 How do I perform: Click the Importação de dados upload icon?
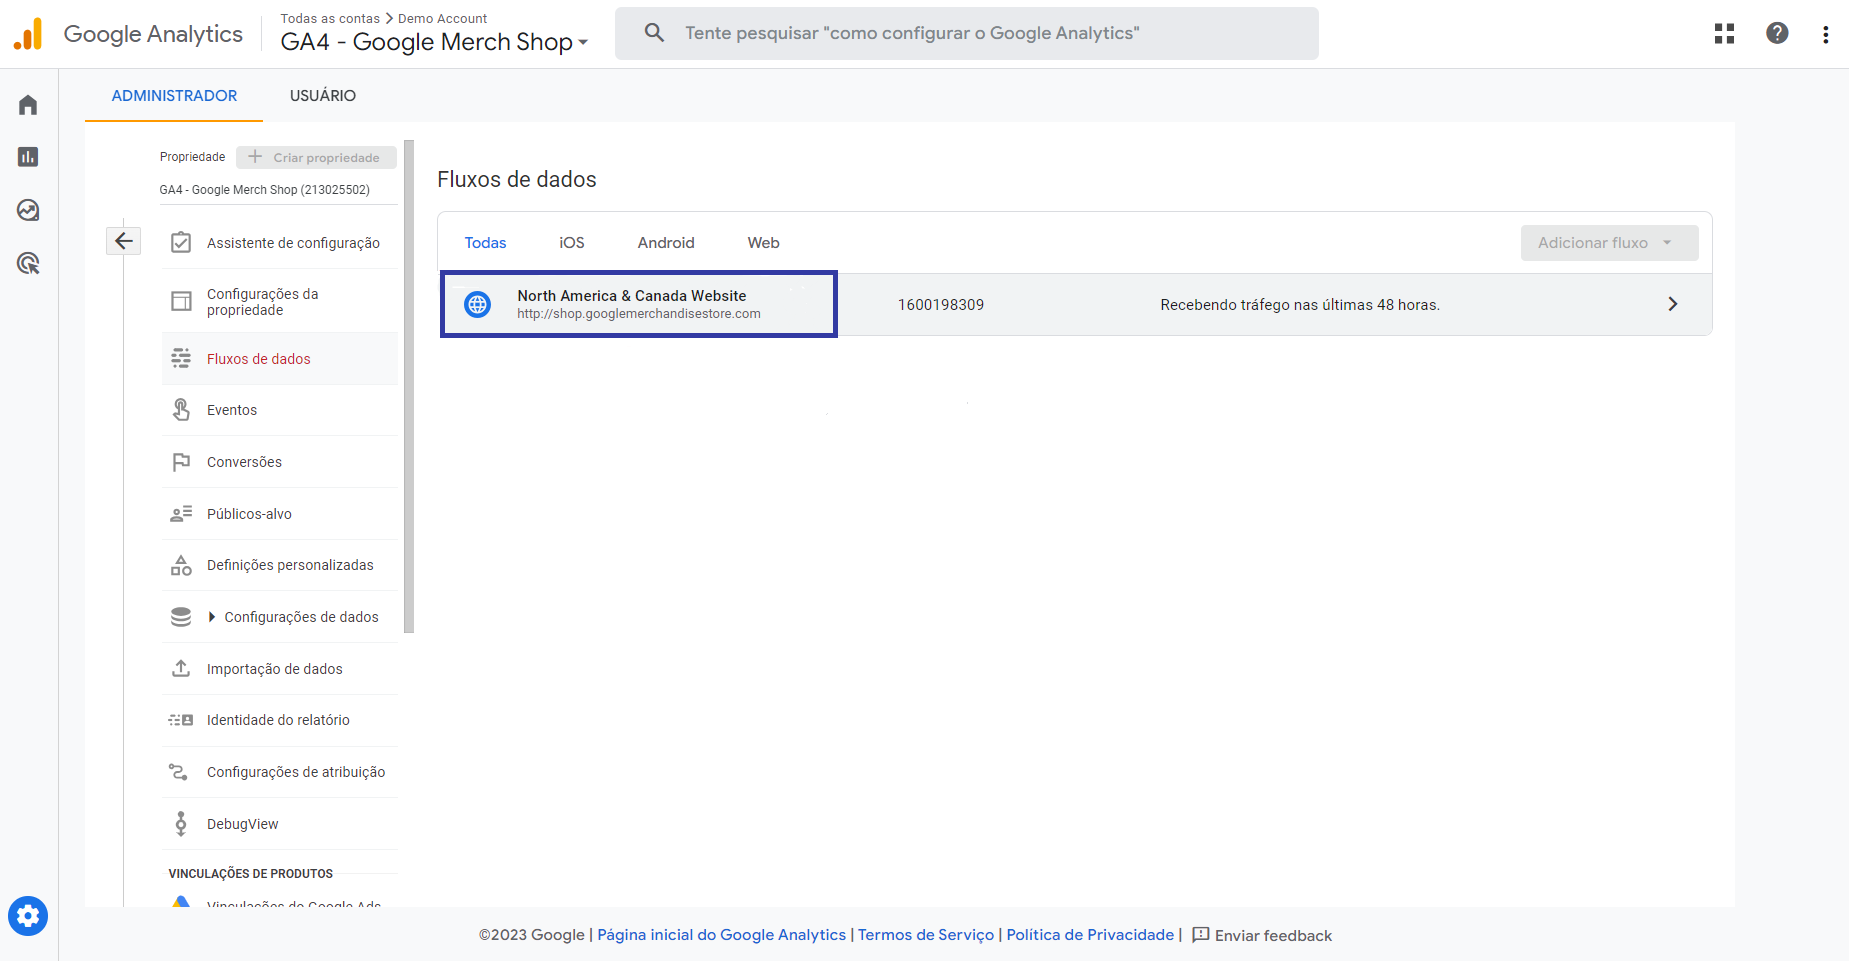181,668
